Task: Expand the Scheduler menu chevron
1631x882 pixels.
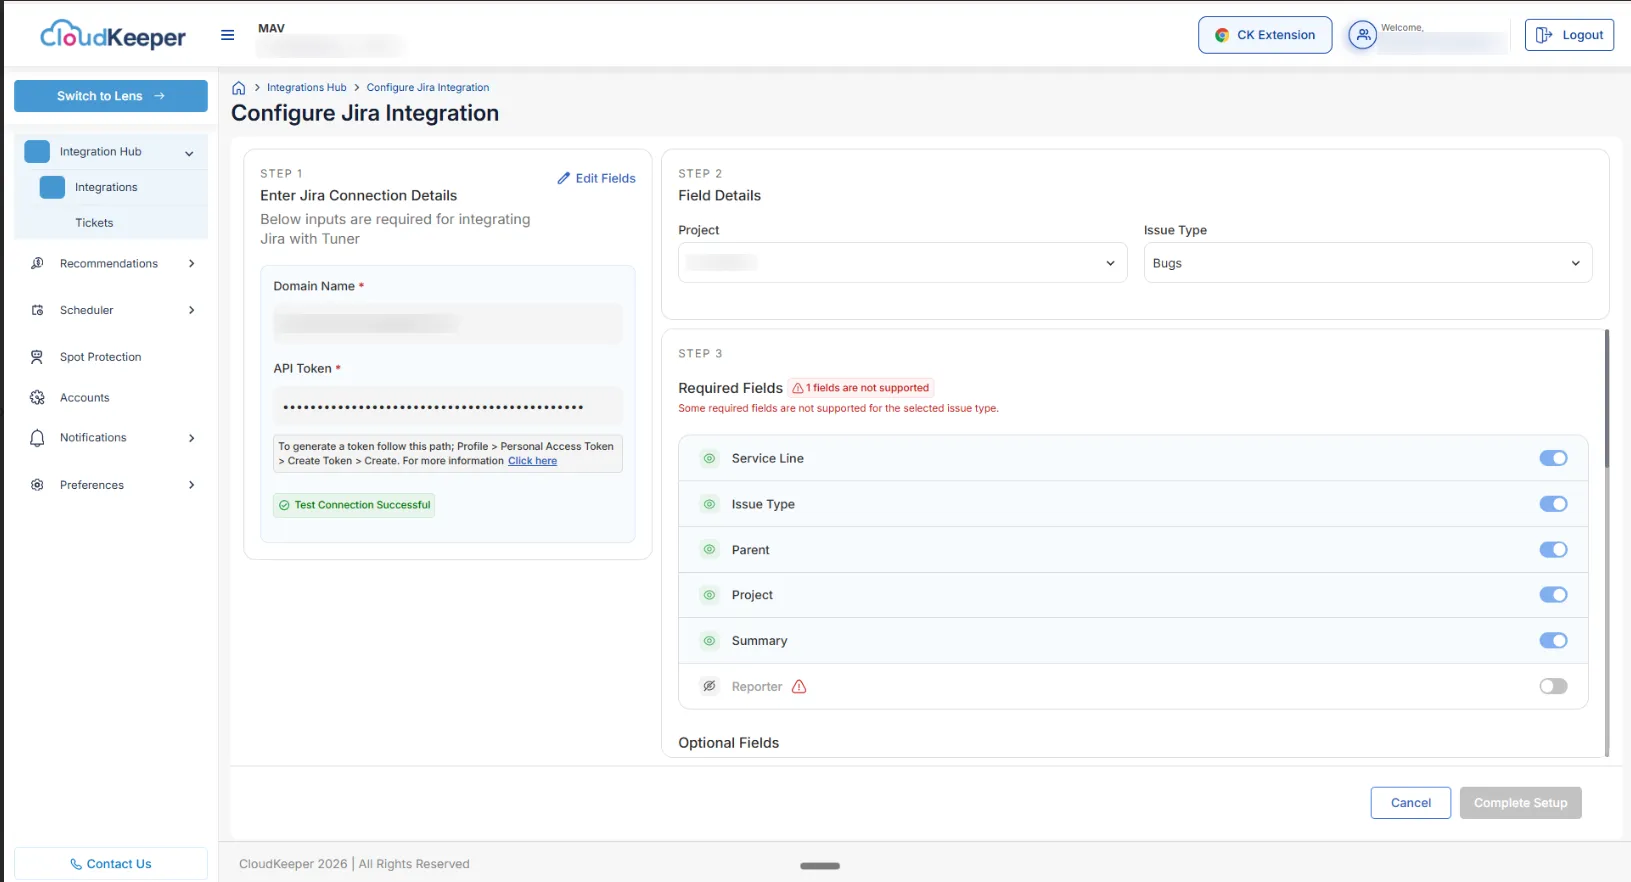Action: coord(191,310)
